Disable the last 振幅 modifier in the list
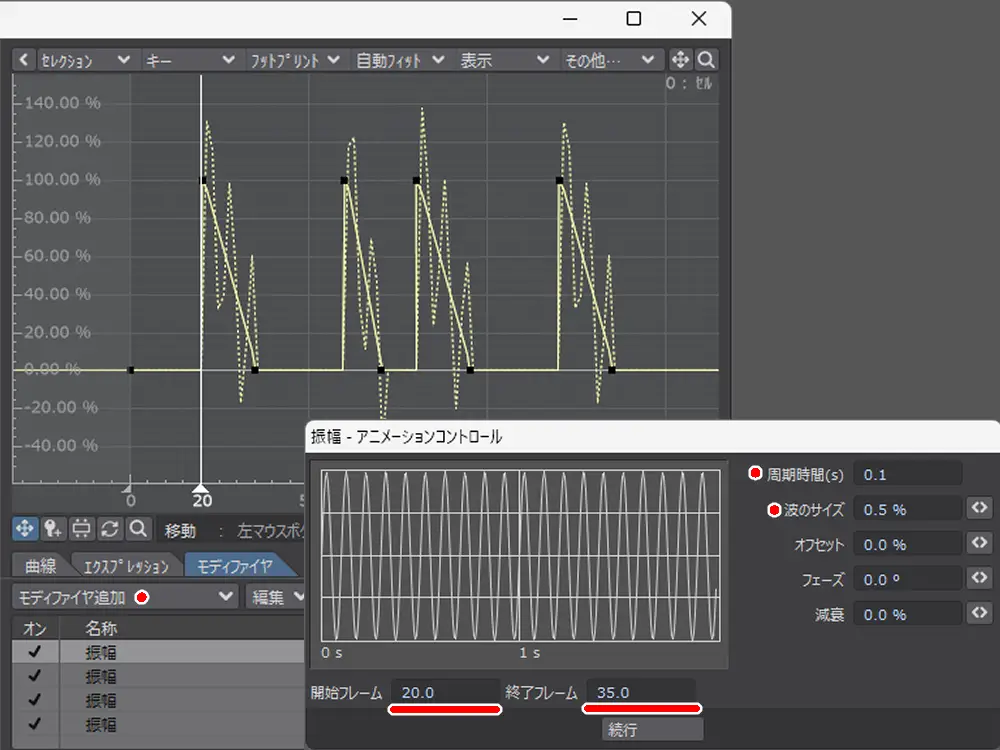Screen dimensions: 1000x750 [x=35, y=724]
